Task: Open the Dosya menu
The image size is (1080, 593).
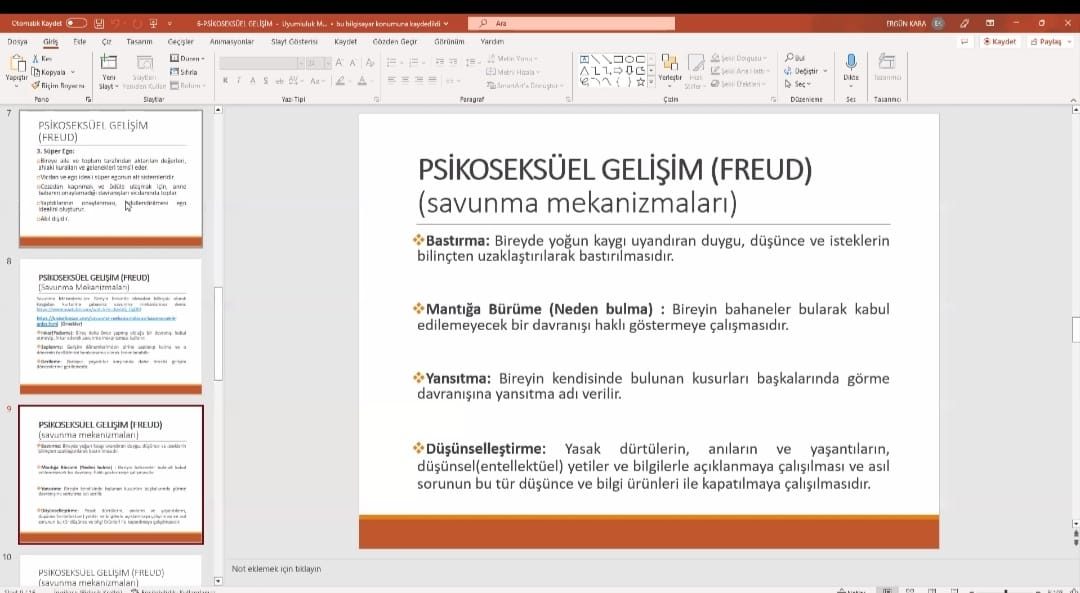Action: point(18,42)
